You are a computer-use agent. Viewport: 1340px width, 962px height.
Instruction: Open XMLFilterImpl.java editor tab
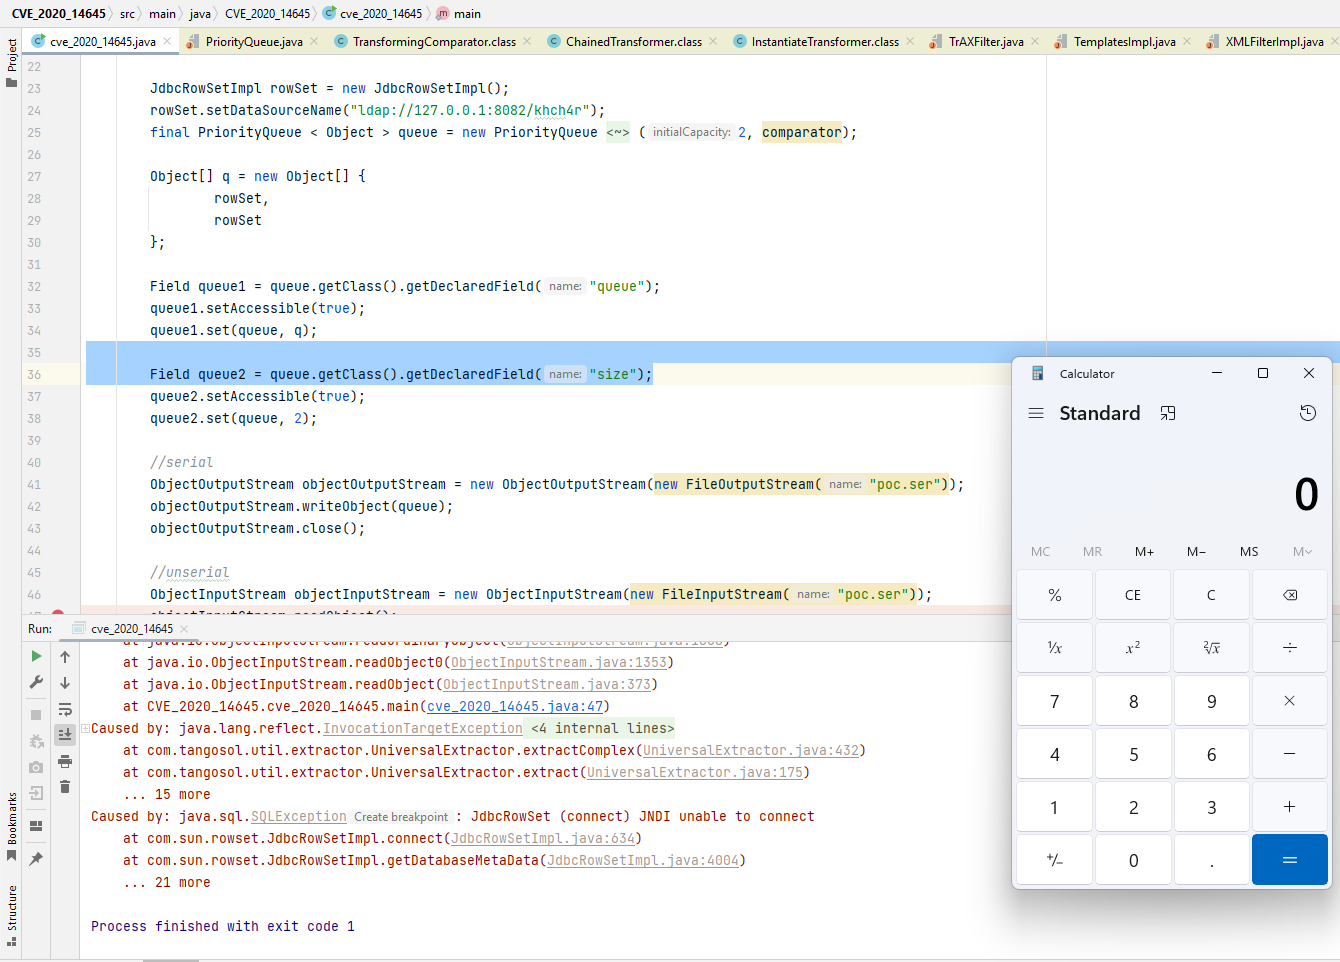(1274, 41)
